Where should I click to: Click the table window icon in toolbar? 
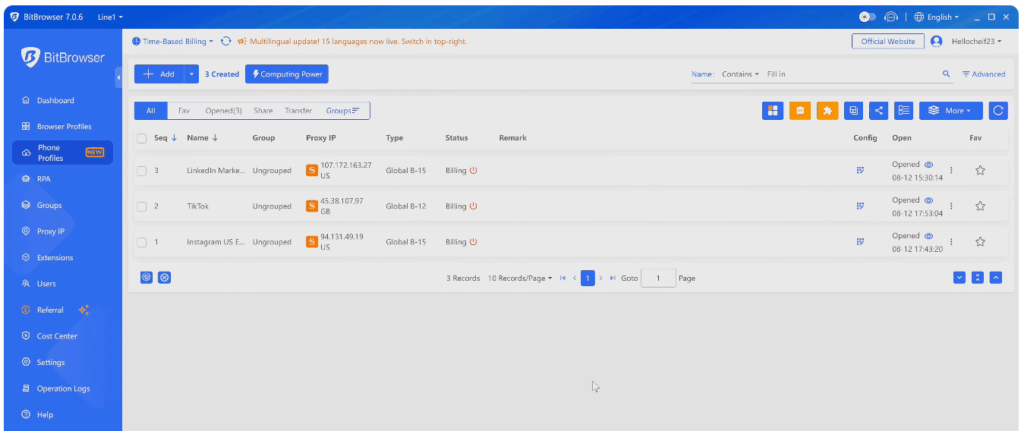pos(852,110)
